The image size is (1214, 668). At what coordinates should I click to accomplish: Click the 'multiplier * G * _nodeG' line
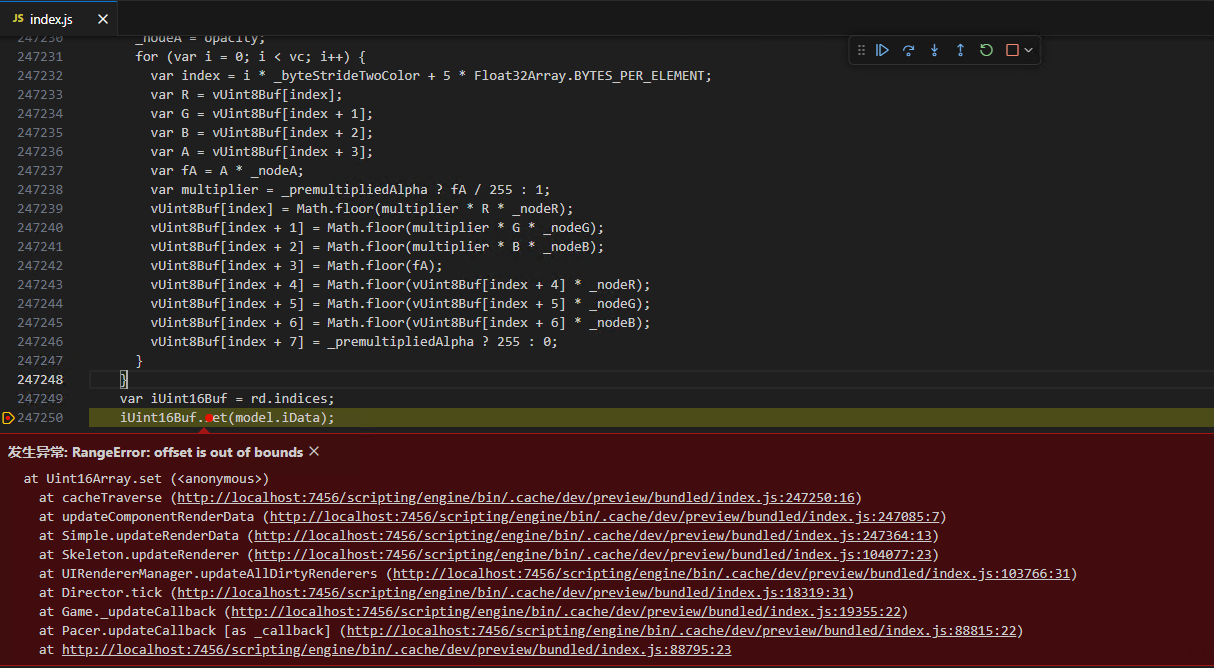click(378, 228)
